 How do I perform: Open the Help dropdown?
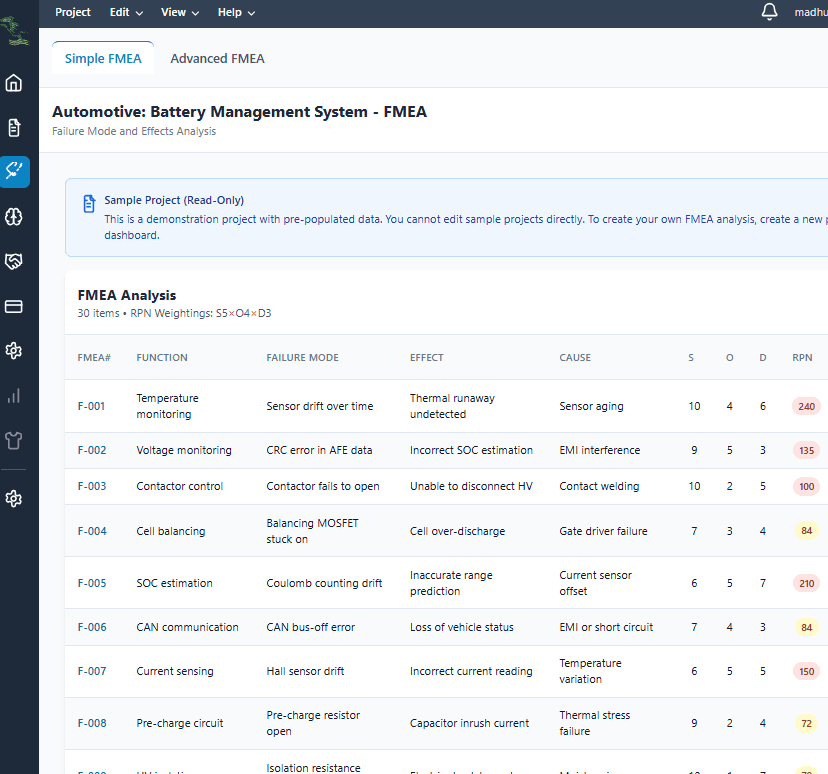pyautogui.click(x=234, y=12)
